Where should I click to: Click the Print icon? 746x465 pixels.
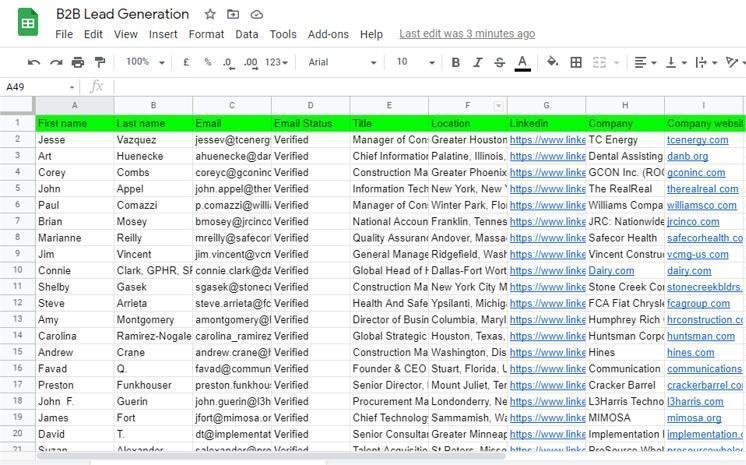pos(78,63)
